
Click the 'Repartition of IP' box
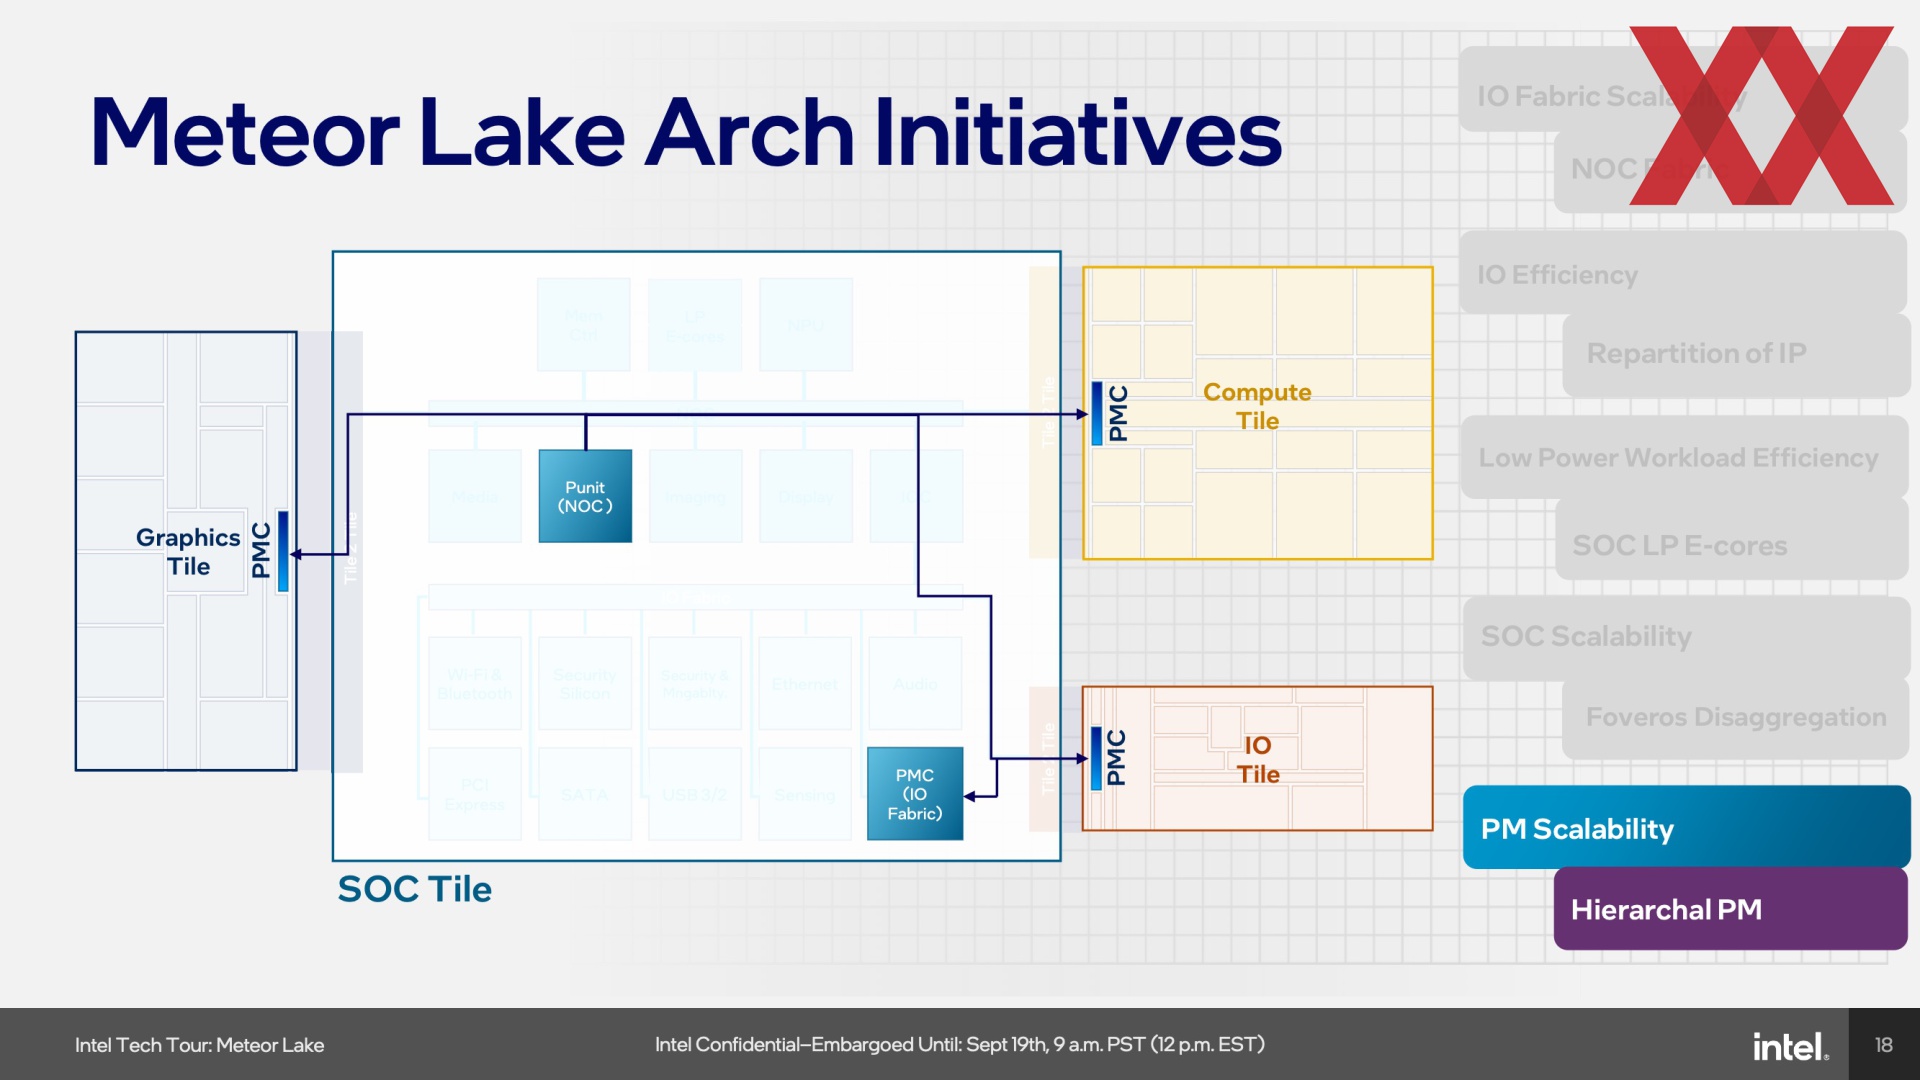click(1736, 354)
